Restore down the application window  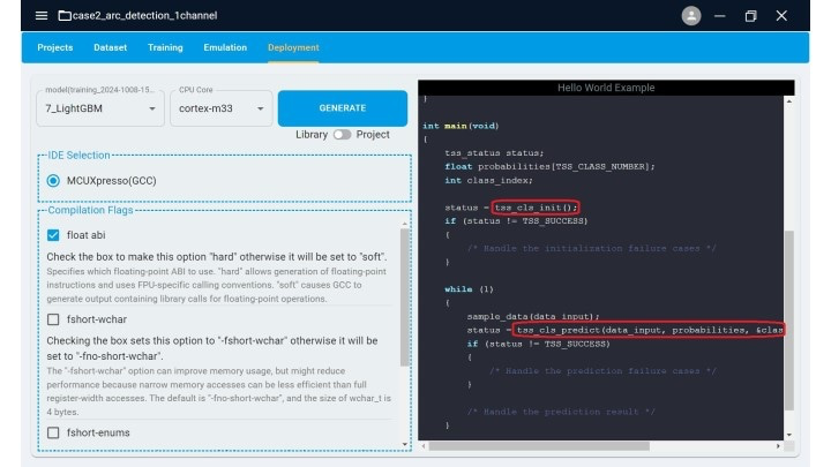[x=751, y=16]
